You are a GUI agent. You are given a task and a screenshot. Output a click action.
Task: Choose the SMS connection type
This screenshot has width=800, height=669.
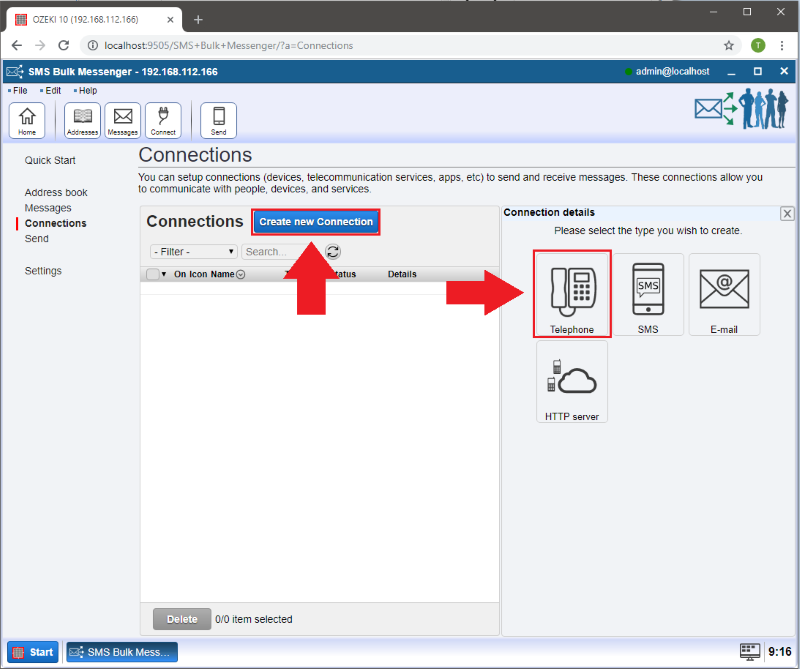click(648, 294)
